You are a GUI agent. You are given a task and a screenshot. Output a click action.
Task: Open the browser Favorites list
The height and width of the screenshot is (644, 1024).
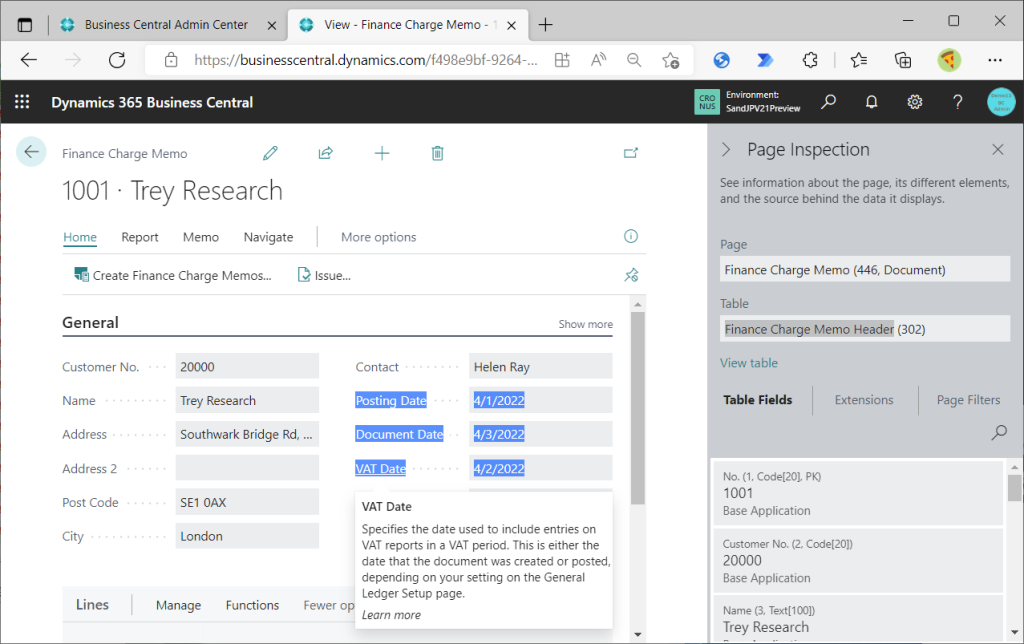pos(859,60)
